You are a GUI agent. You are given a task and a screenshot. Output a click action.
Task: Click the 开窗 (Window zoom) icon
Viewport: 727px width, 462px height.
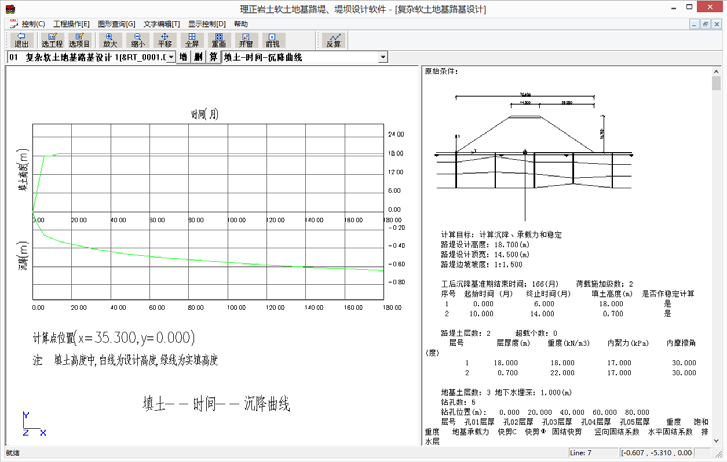246,41
